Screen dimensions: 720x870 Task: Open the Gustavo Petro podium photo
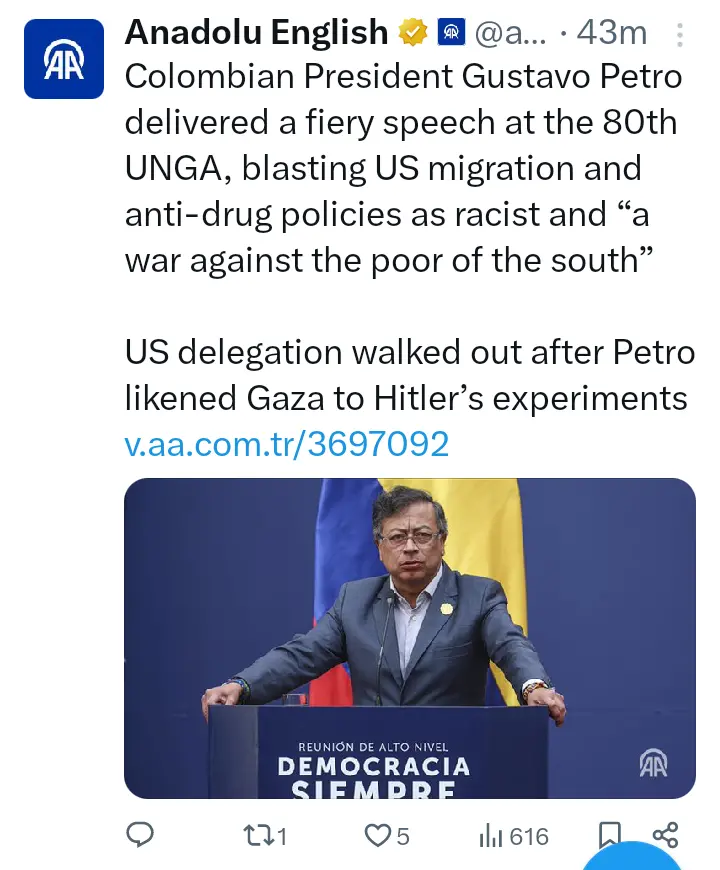409,638
